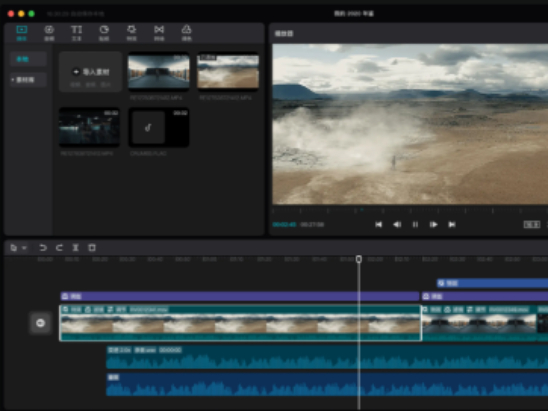Step back one frame in player

[397, 224]
